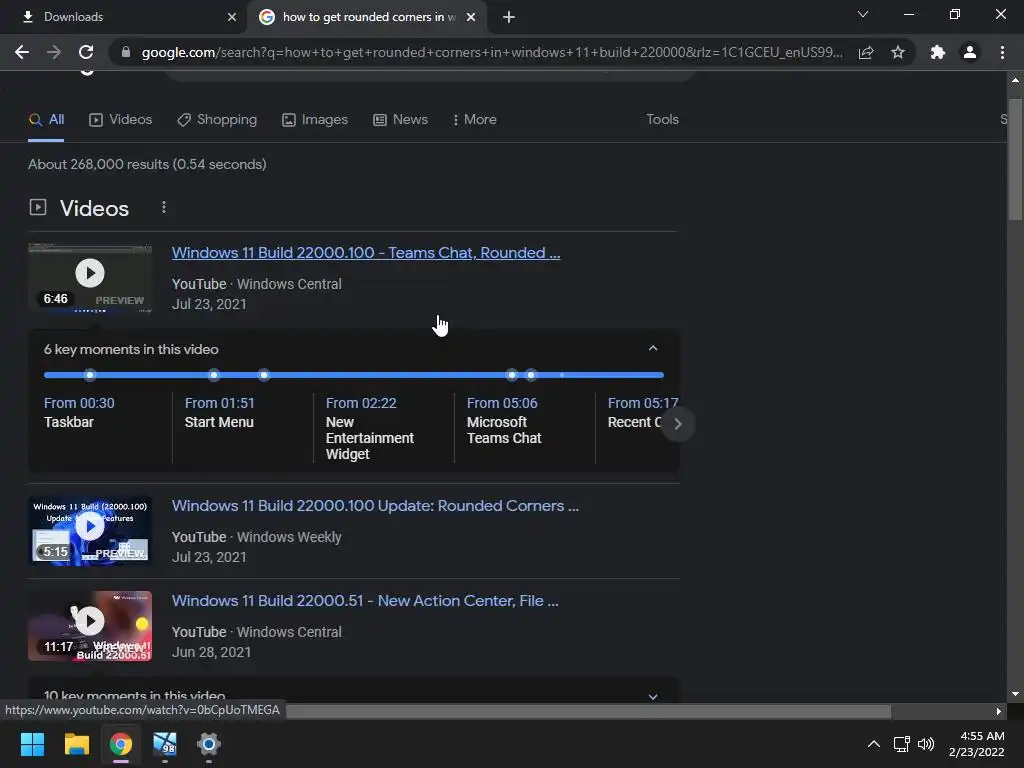Bookmark this page with the star icon
This screenshot has height=768, width=1024.
(898, 52)
